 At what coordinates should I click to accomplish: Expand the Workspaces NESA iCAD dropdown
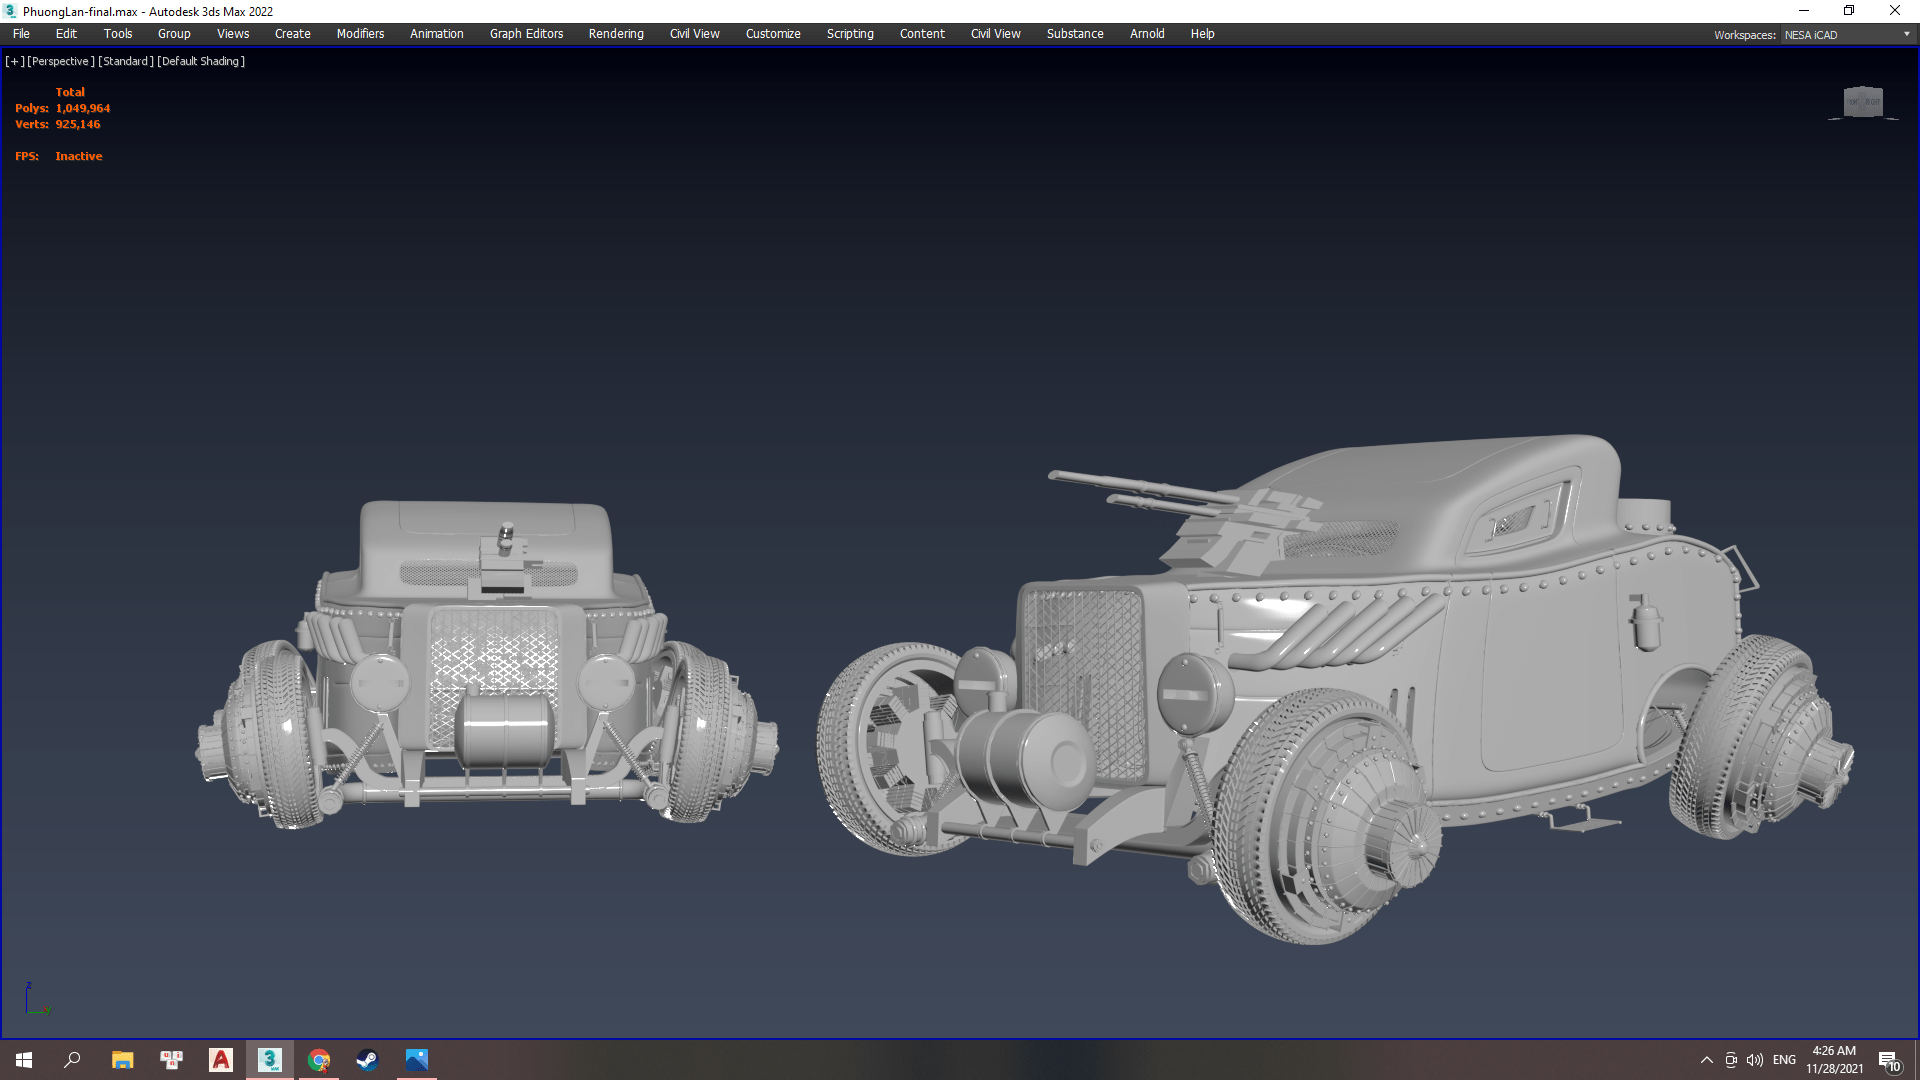(x=1906, y=35)
